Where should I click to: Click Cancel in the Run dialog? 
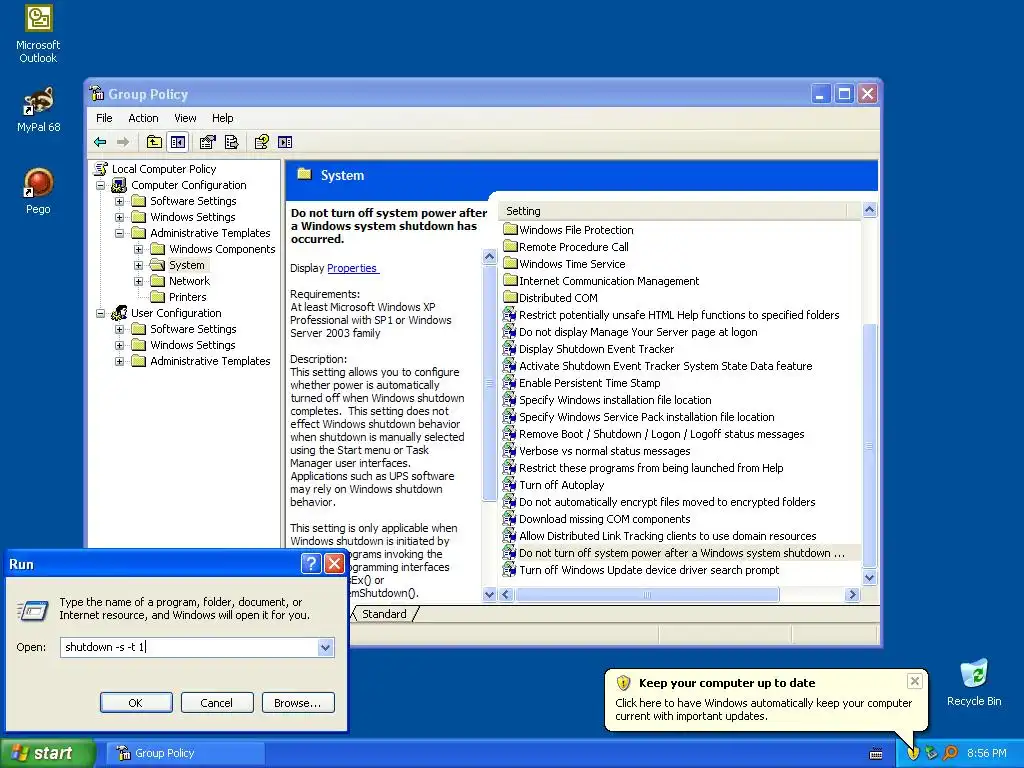(x=217, y=703)
